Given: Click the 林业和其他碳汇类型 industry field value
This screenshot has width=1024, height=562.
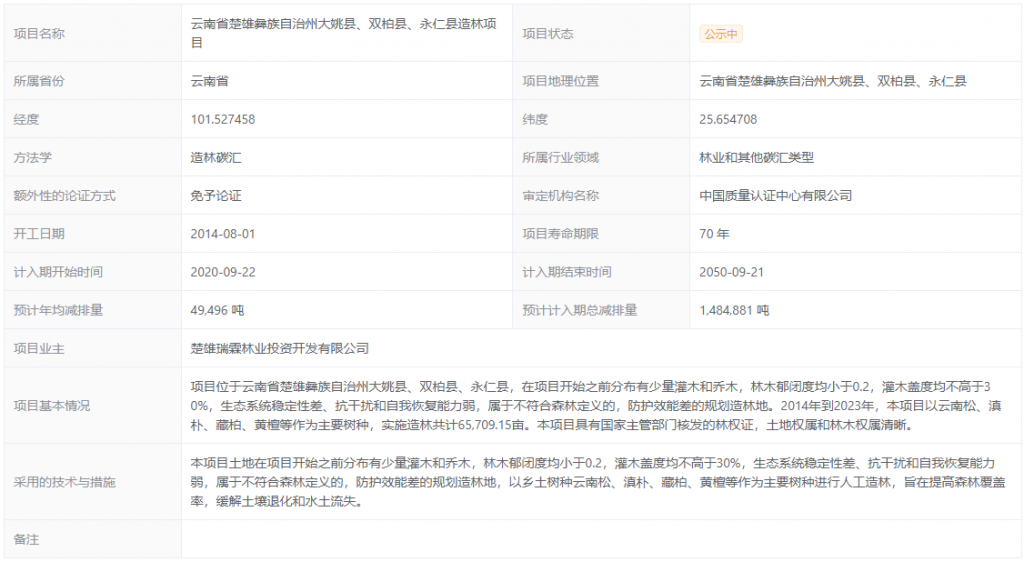Looking at the screenshot, I should click(757, 157).
